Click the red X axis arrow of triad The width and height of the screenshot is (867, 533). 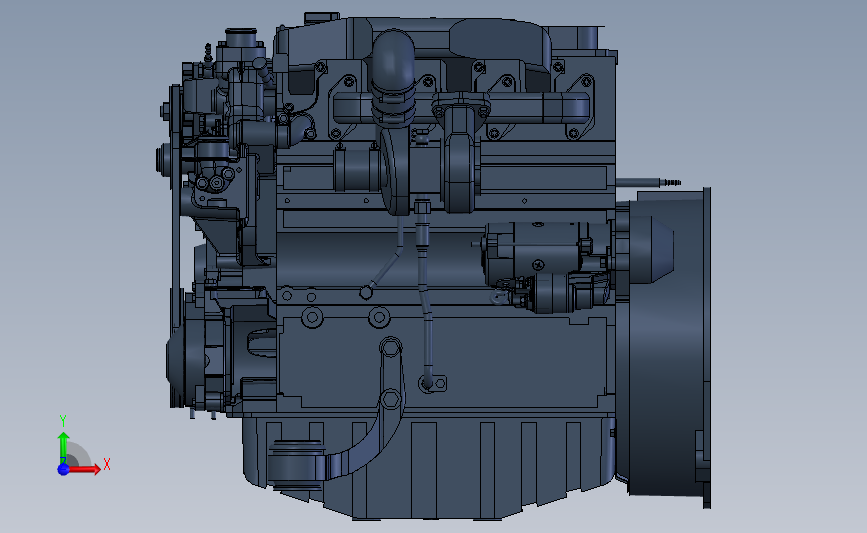click(84, 469)
